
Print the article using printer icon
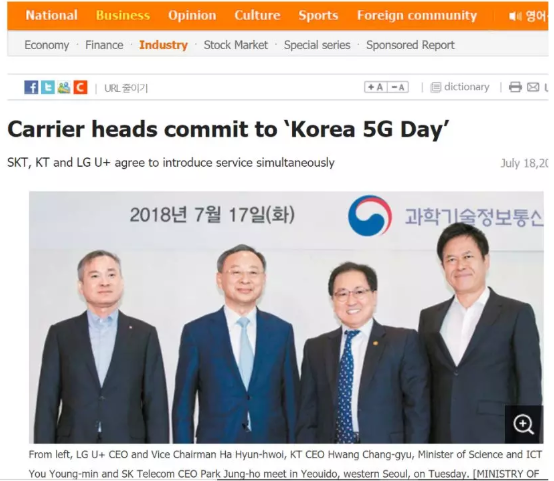point(515,87)
